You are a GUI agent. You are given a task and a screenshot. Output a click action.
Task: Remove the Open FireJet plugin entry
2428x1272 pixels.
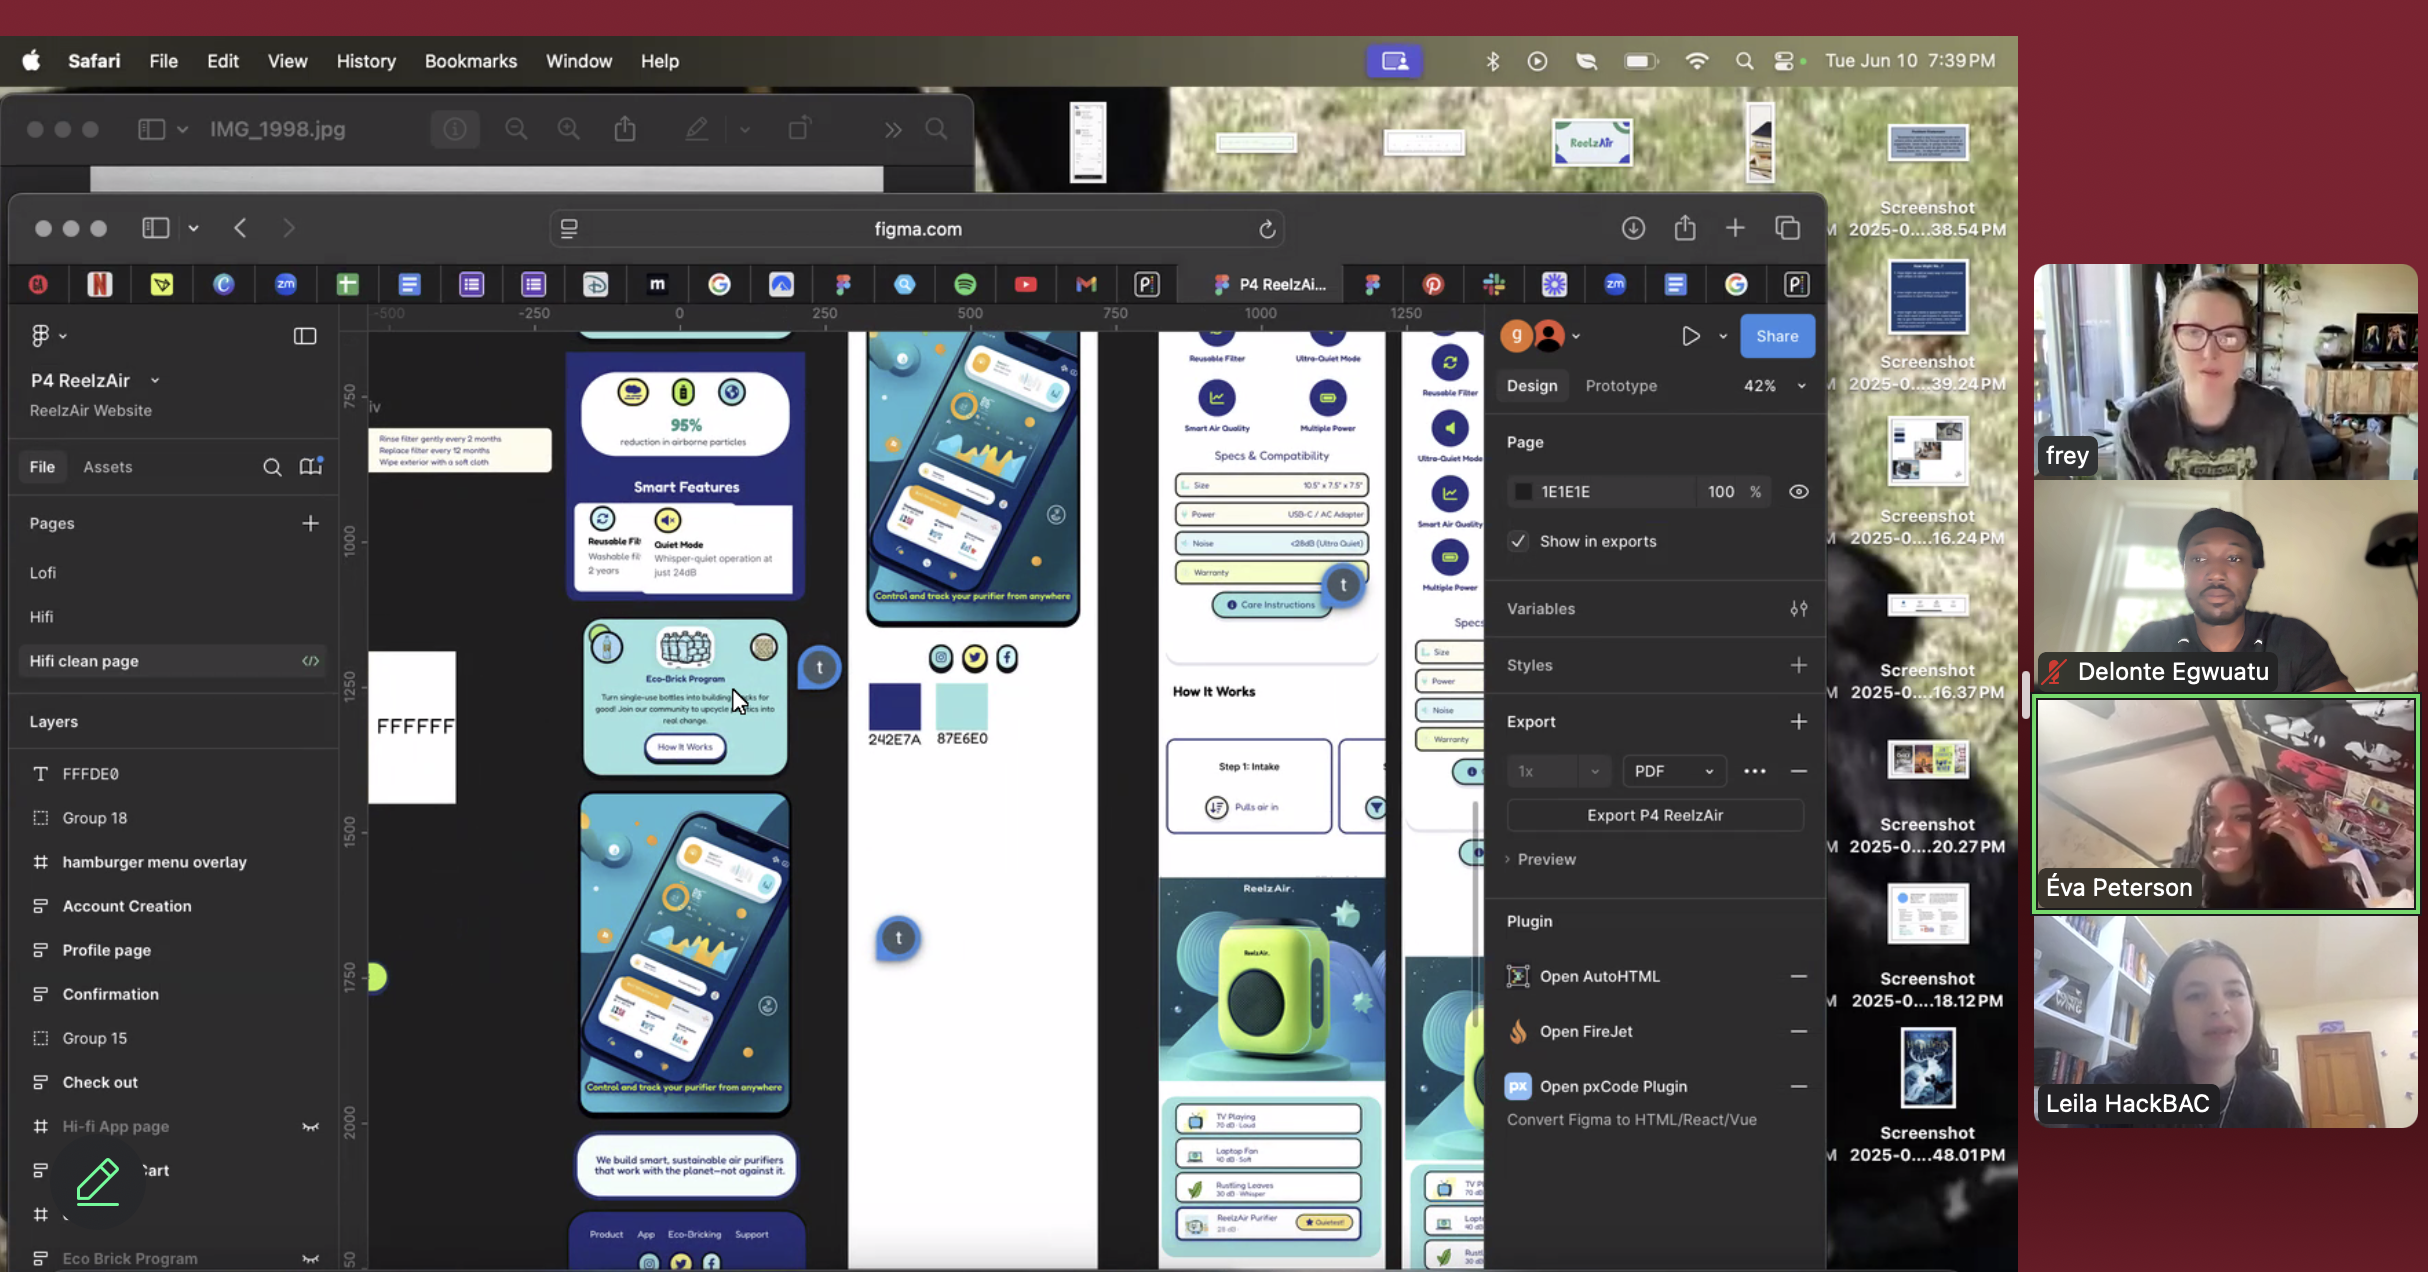coord(1798,1031)
